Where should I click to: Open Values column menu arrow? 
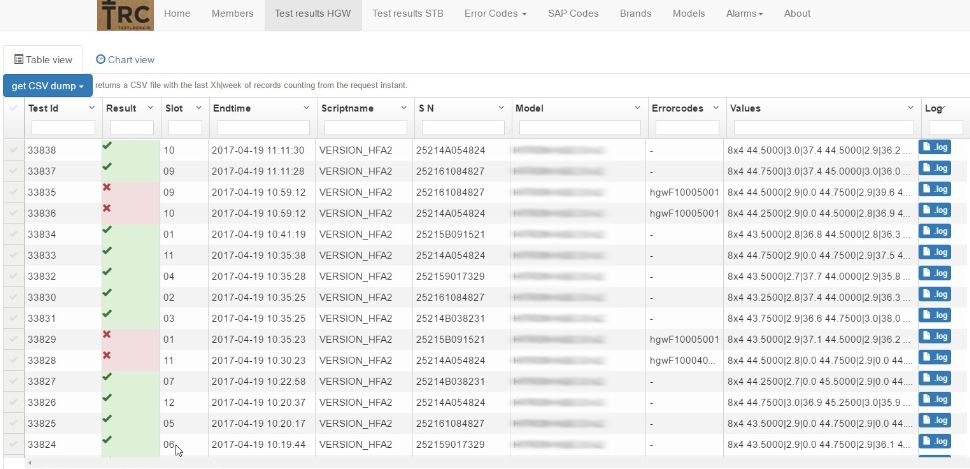pyautogui.click(x=911, y=108)
